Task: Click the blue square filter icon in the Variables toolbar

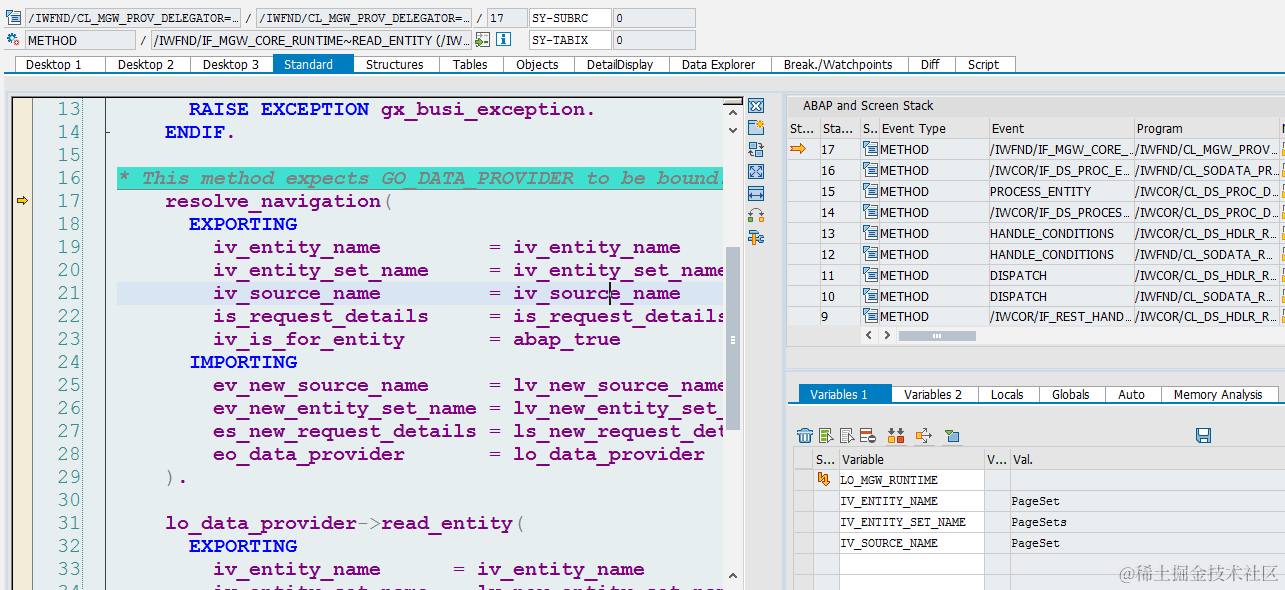Action: click(x=952, y=435)
